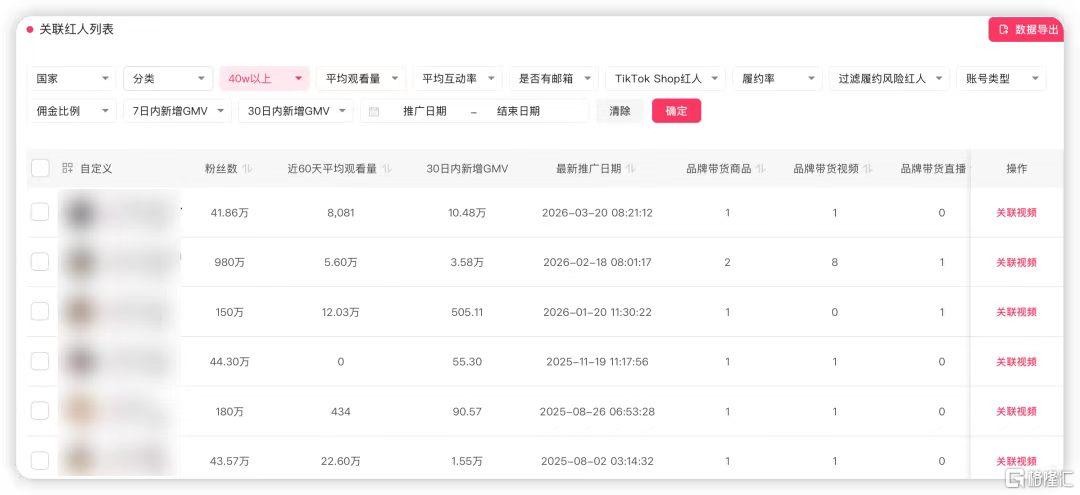The image size is (1080, 495).
Task: Click the 关联红人列表 section title
Action: tap(76, 30)
